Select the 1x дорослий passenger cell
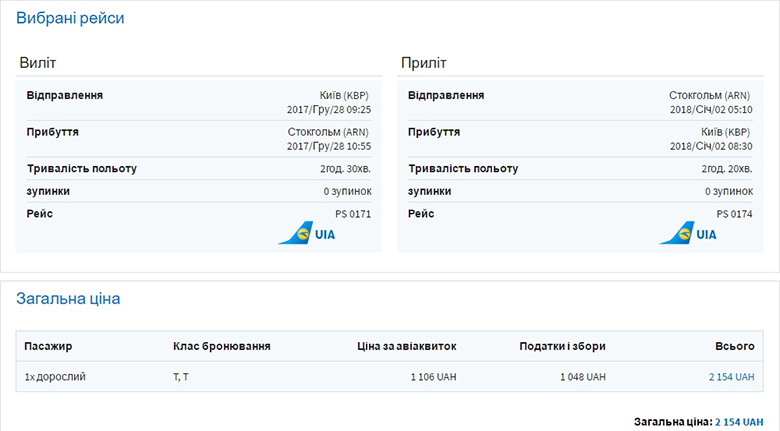780x431 pixels. (55, 377)
